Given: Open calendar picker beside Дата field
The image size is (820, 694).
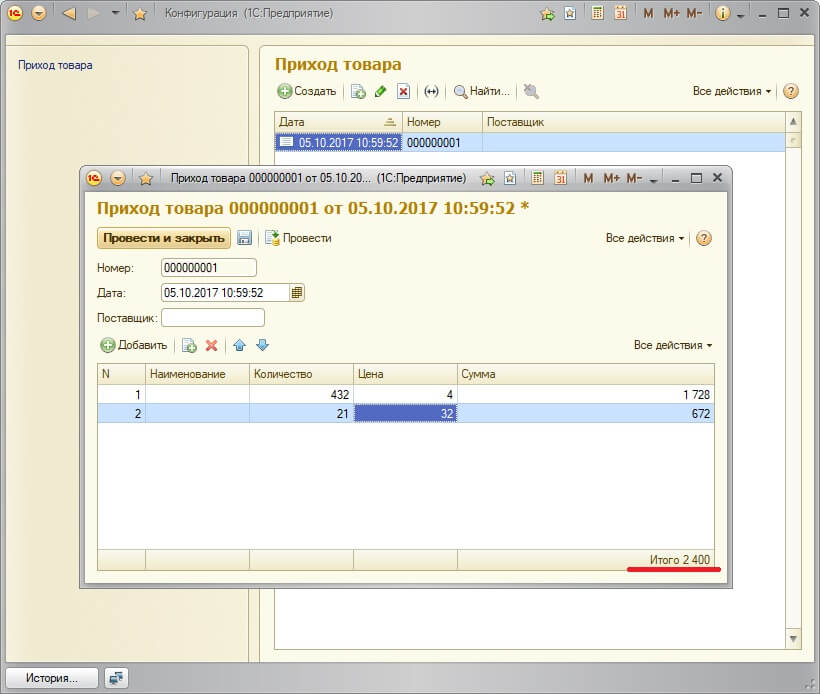Looking at the screenshot, I should pos(297,292).
